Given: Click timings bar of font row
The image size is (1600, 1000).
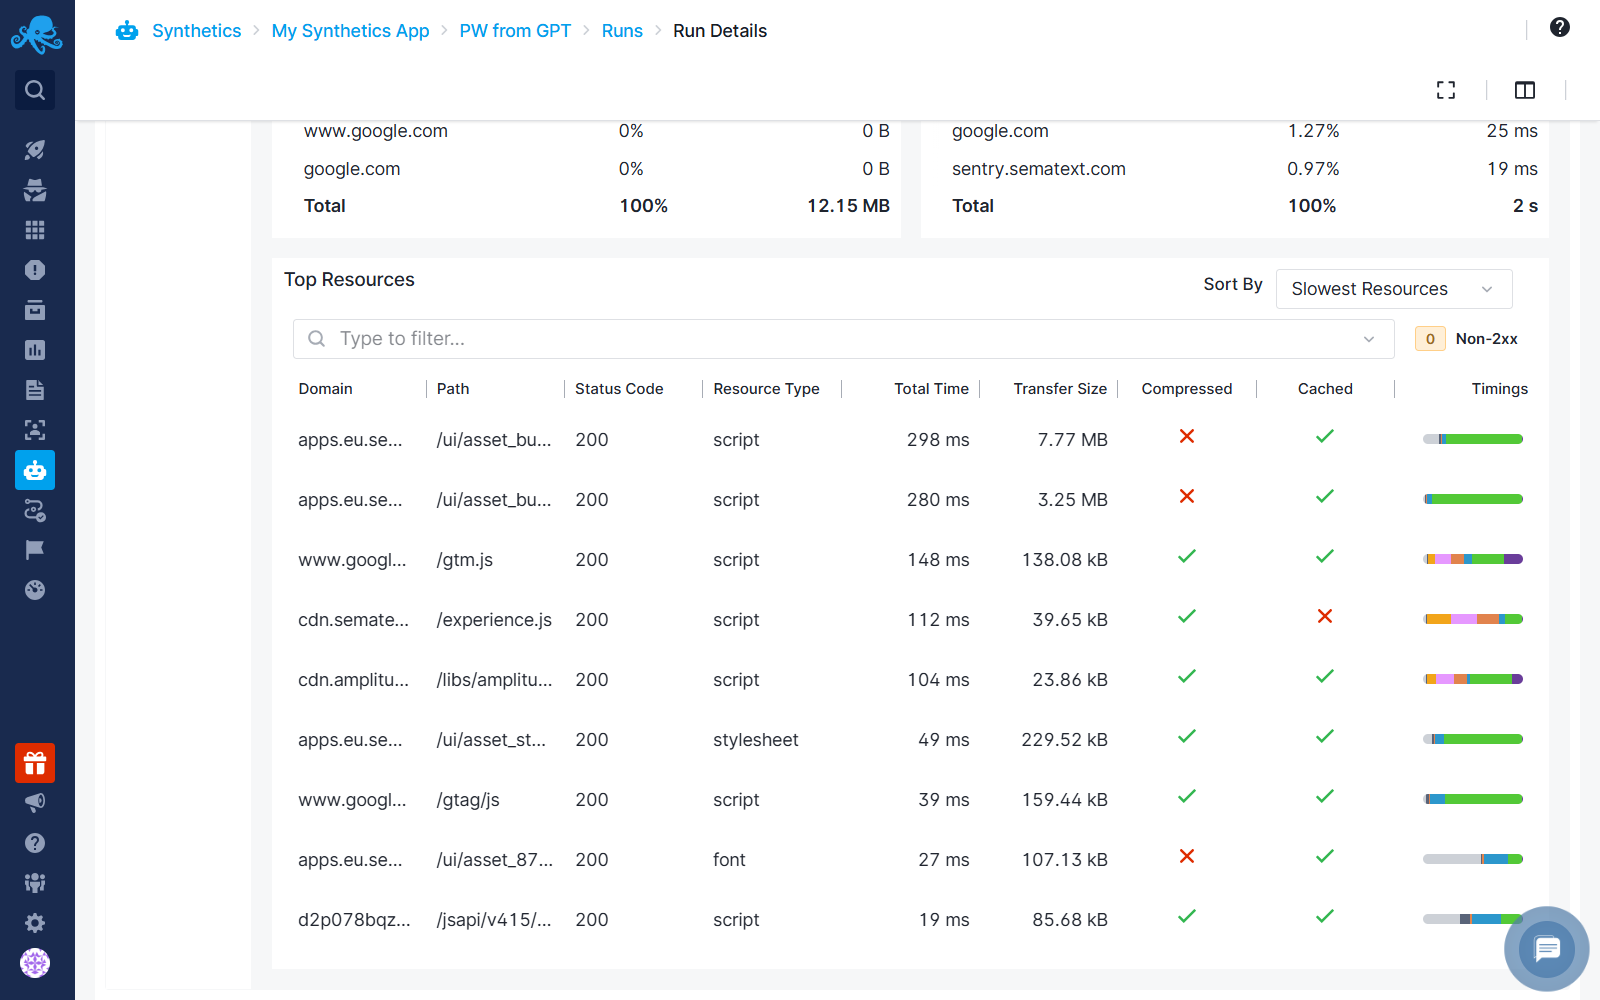Looking at the screenshot, I should (1473, 859).
